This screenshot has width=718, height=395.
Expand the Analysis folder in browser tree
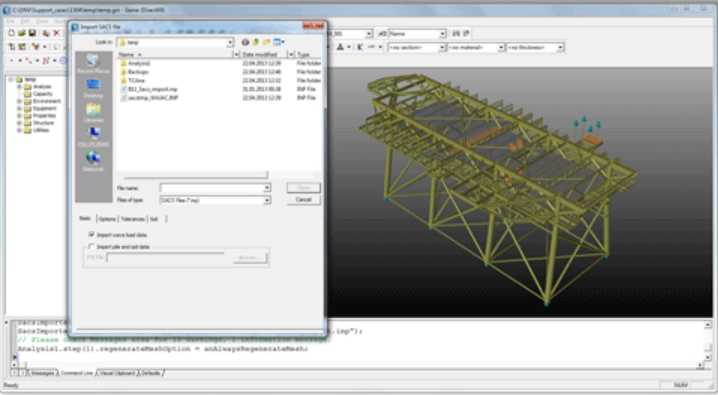(x=19, y=87)
